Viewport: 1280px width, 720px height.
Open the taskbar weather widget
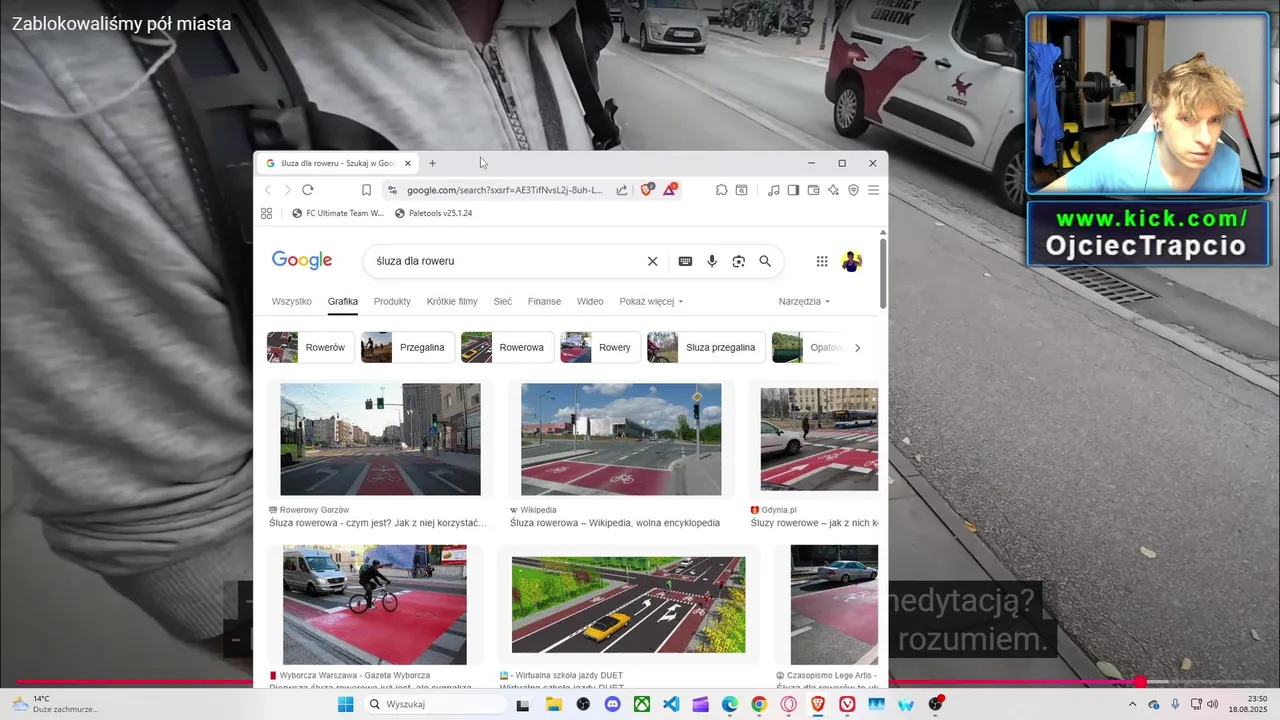pyautogui.click(x=55, y=704)
